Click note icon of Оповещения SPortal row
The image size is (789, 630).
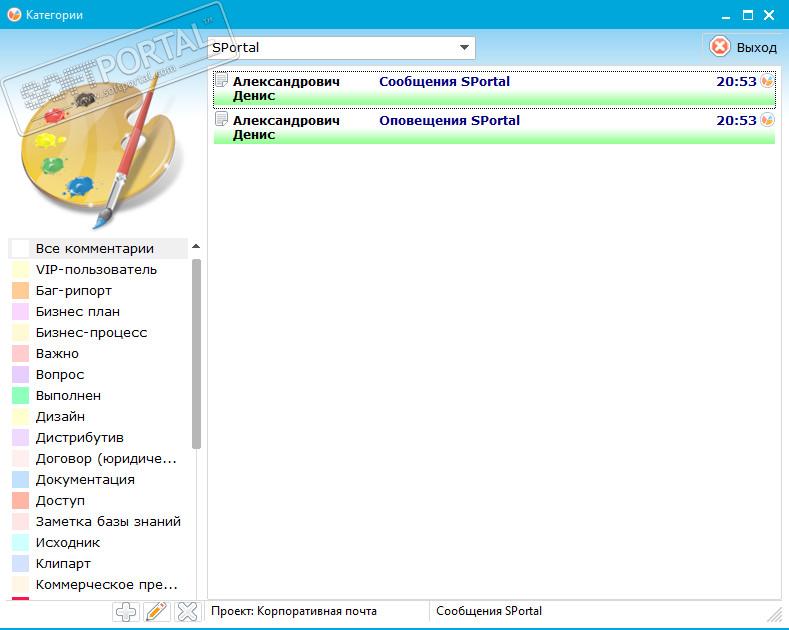tap(221, 119)
